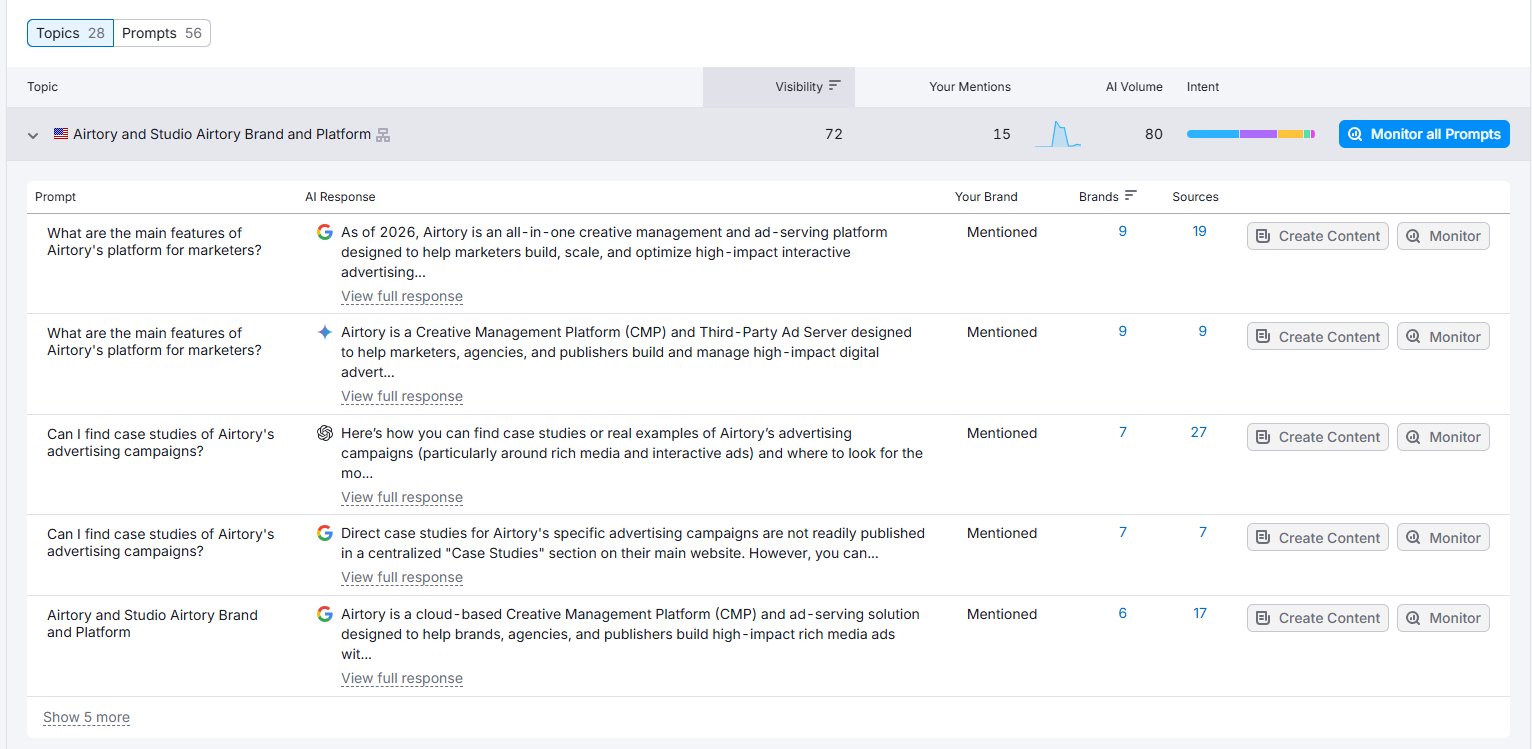Click the Gemini sparkle icon on the CMP response
Viewport: 1532px width, 749px height.
[325, 332]
